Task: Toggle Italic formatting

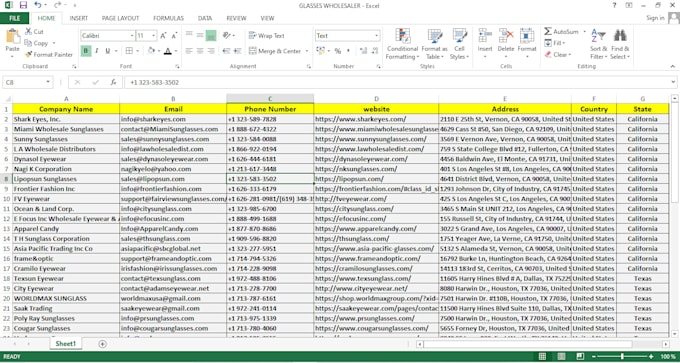Action: (x=97, y=51)
